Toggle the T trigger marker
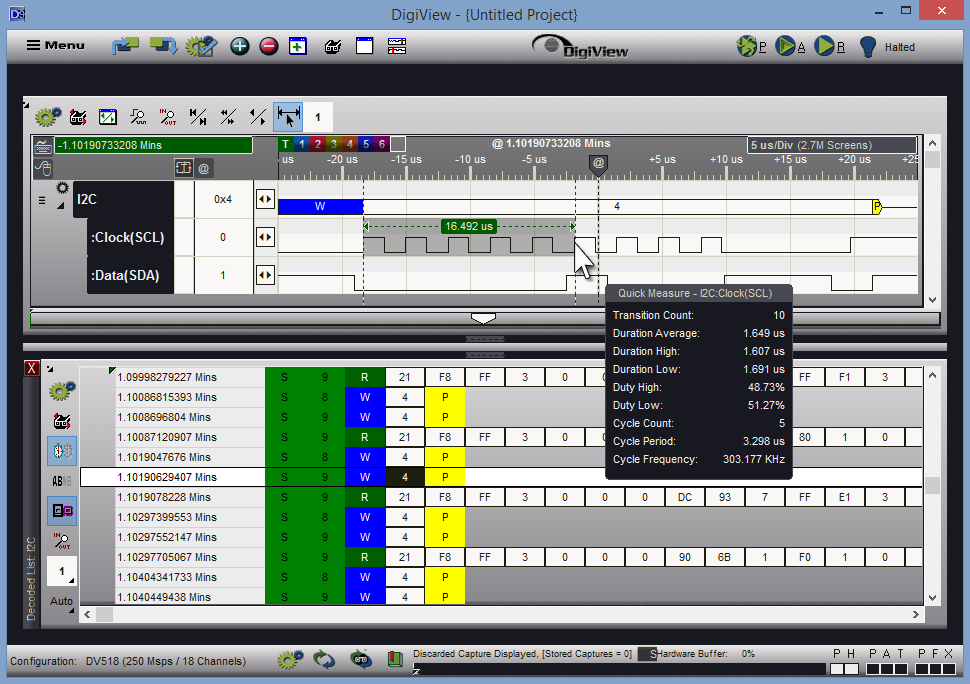Viewport: 970px width, 684px height. pos(286,145)
